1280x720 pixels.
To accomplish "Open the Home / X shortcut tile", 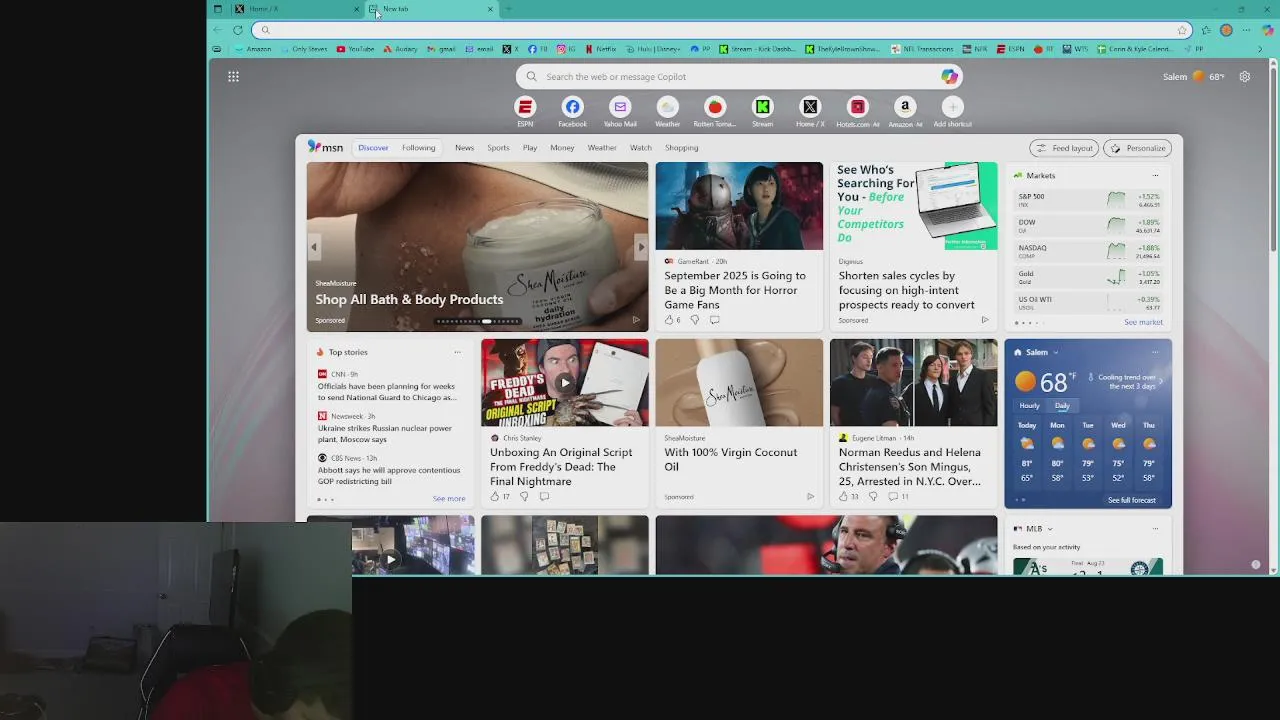I will coord(810,107).
